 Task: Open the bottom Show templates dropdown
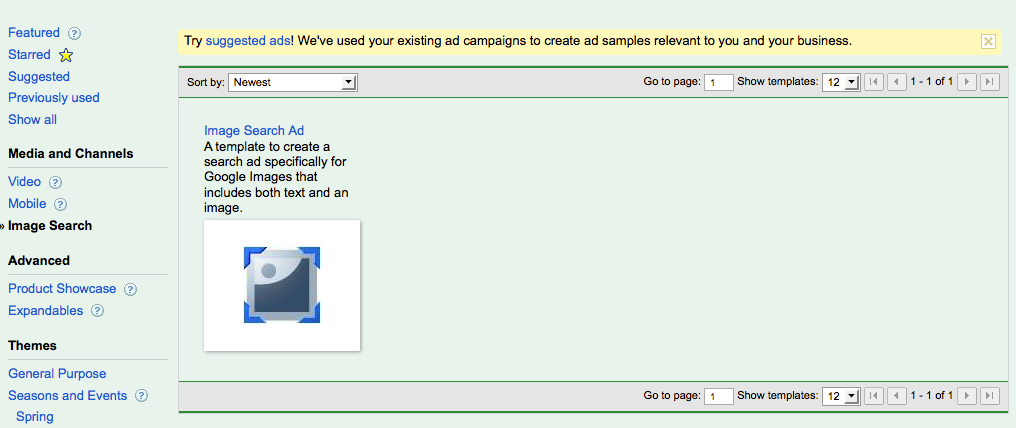coord(841,396)
